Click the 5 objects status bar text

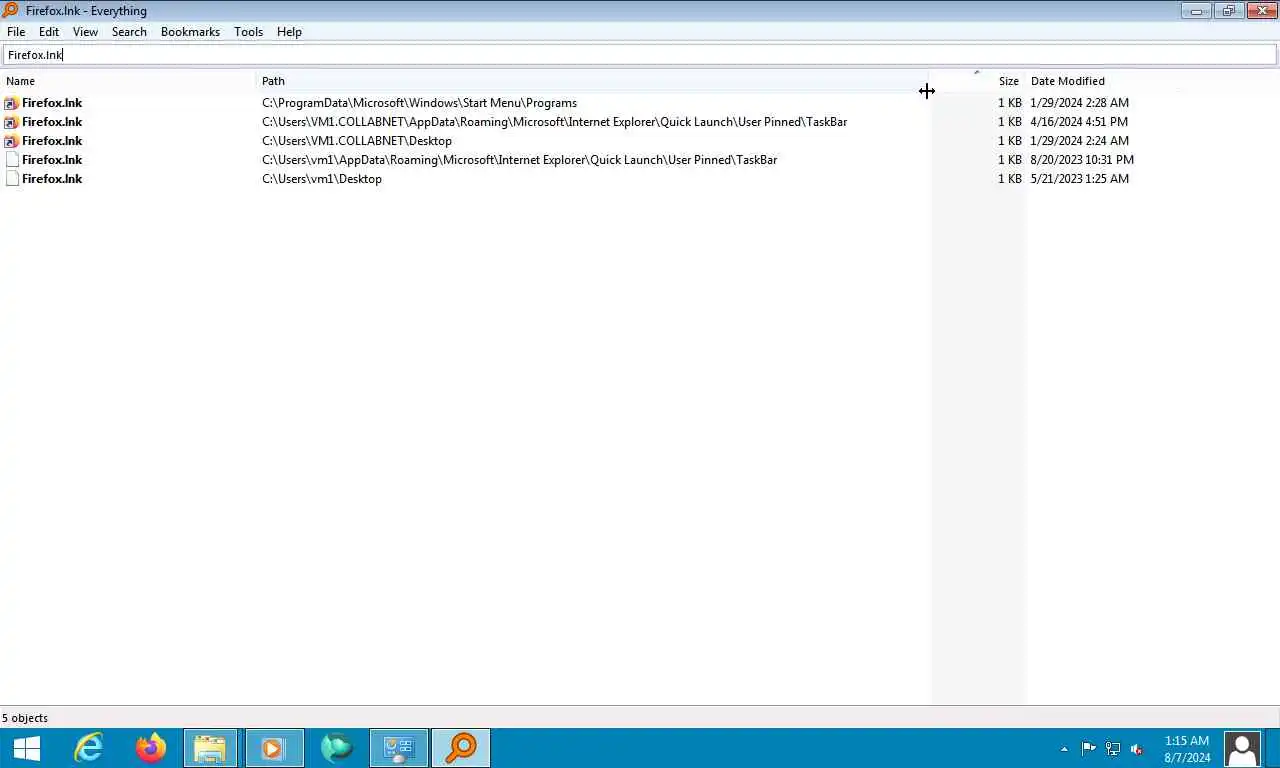pyautogui.click(x=25, y=718)
